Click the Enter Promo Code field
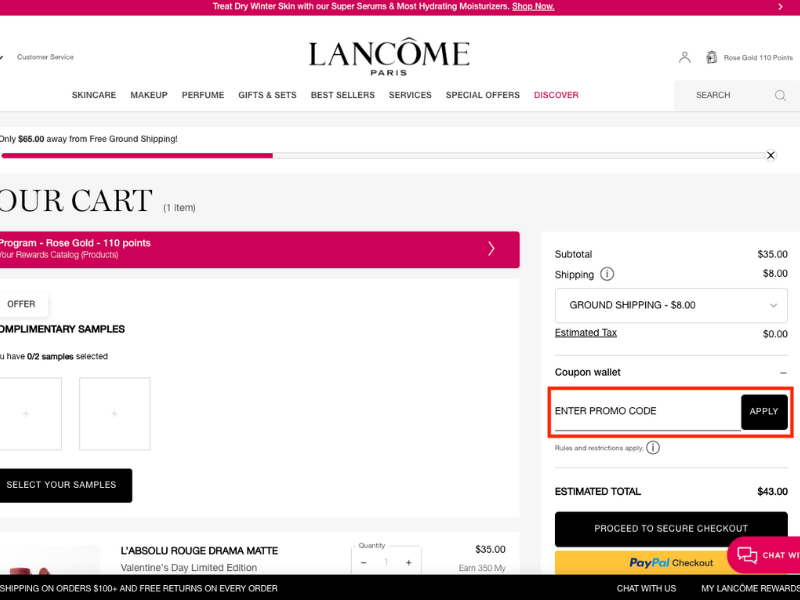The image size is (800, 600). point(630,411)
